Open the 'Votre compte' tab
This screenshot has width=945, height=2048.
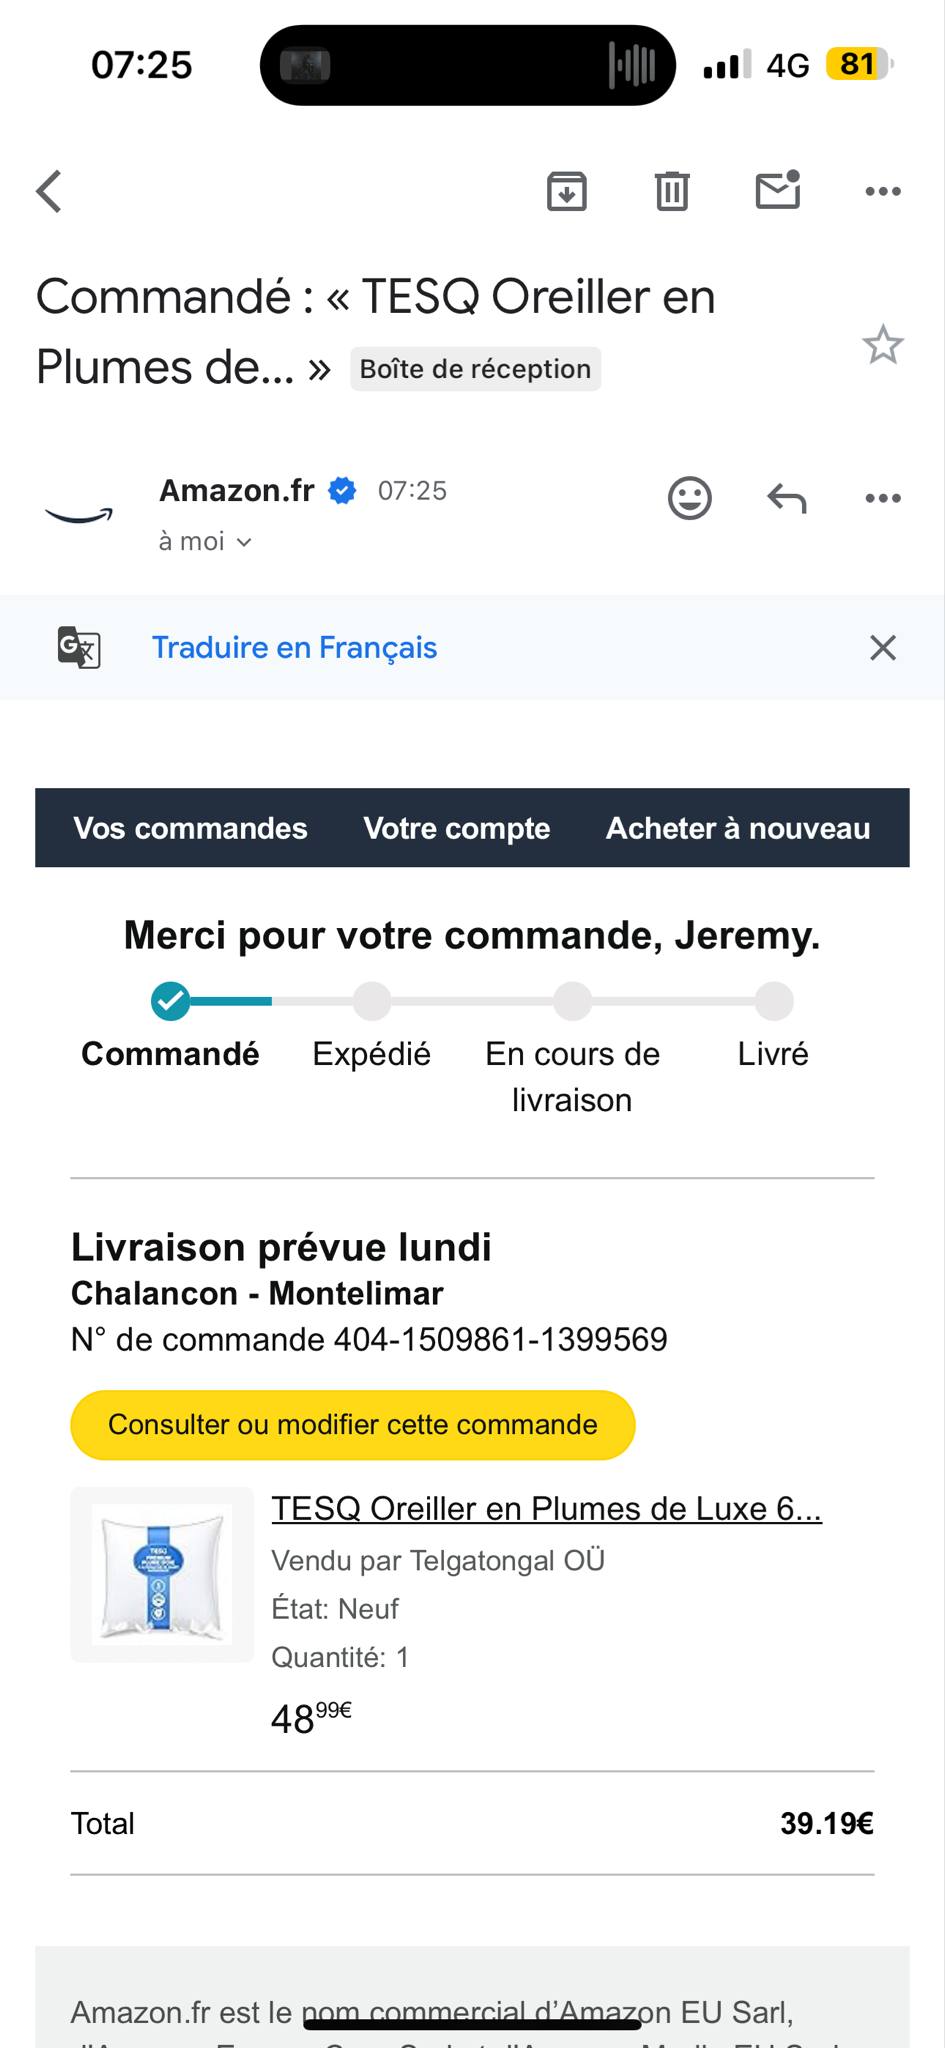pyautogui.click(x=457, y=828)
